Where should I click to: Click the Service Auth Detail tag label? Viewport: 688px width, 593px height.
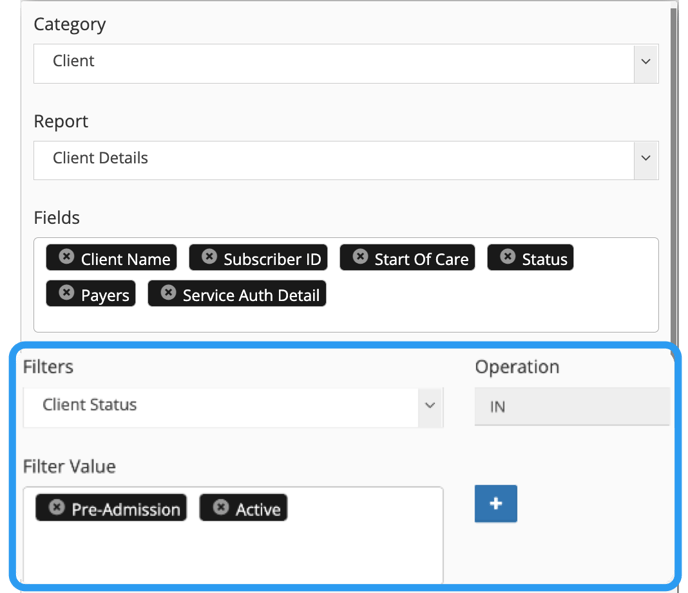(x=251, y=295)
